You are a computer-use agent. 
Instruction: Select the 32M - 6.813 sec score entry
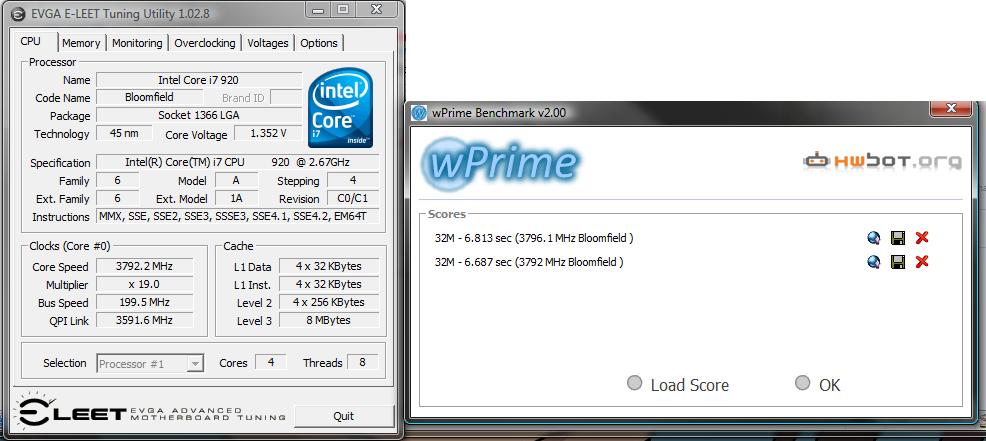pyautogui.click(x=534, y=238)
